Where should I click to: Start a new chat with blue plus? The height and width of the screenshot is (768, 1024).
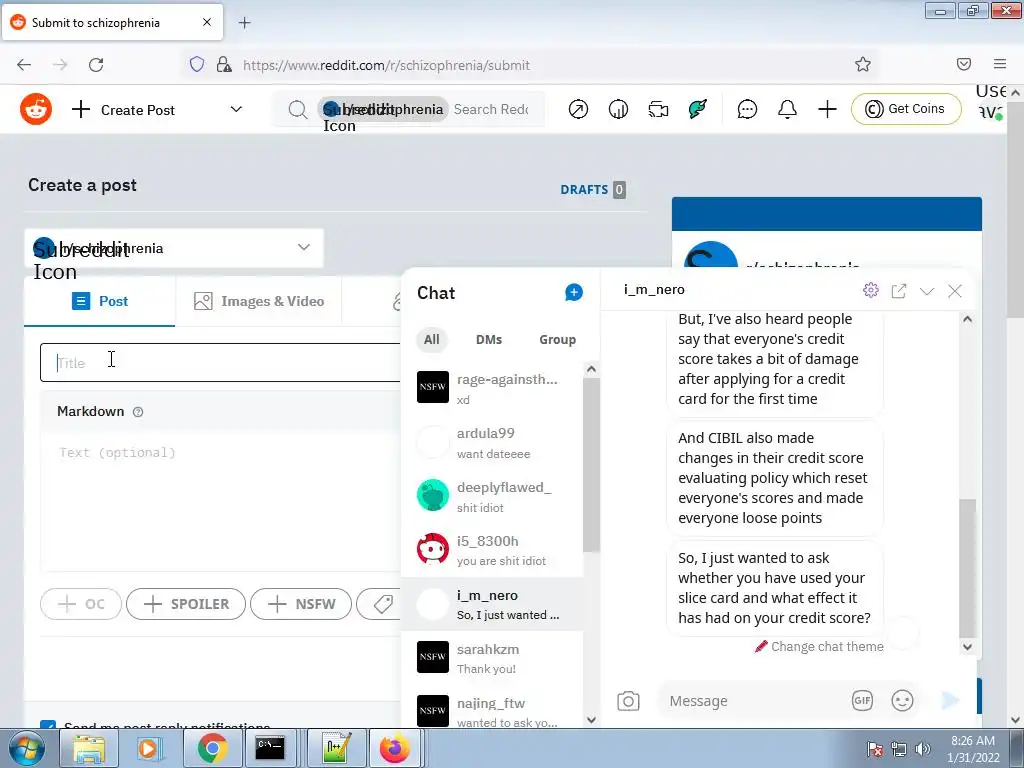[x=573, y=292]
